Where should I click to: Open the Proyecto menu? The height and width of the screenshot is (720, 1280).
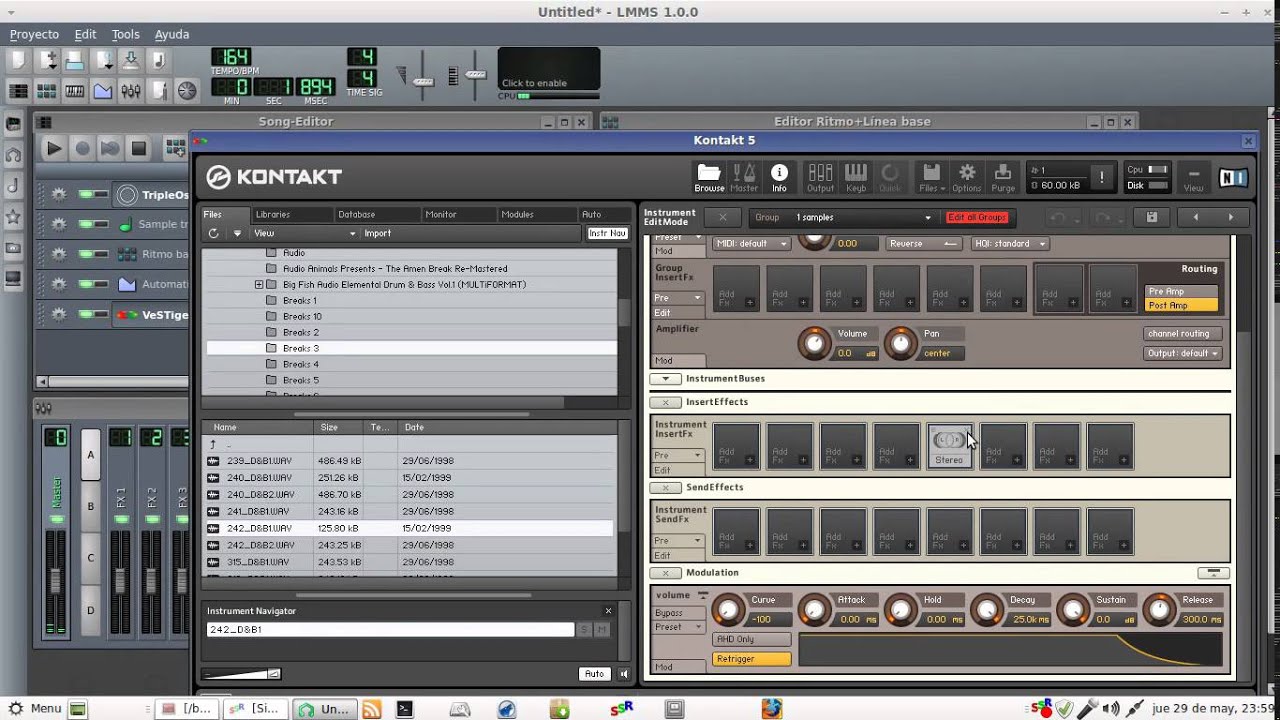(x=35, y=34)
